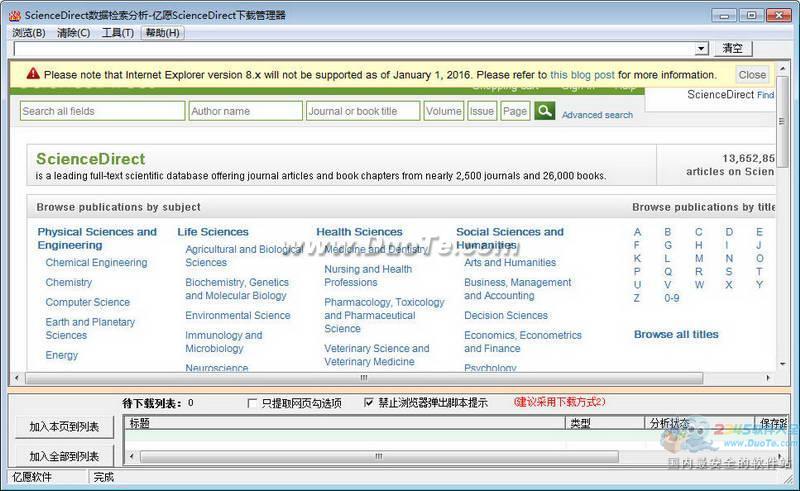The height and width of the screenshot is (491, 800).
Task: Open Economics, Econometrics and Finance link
Action: coord(523,342)
